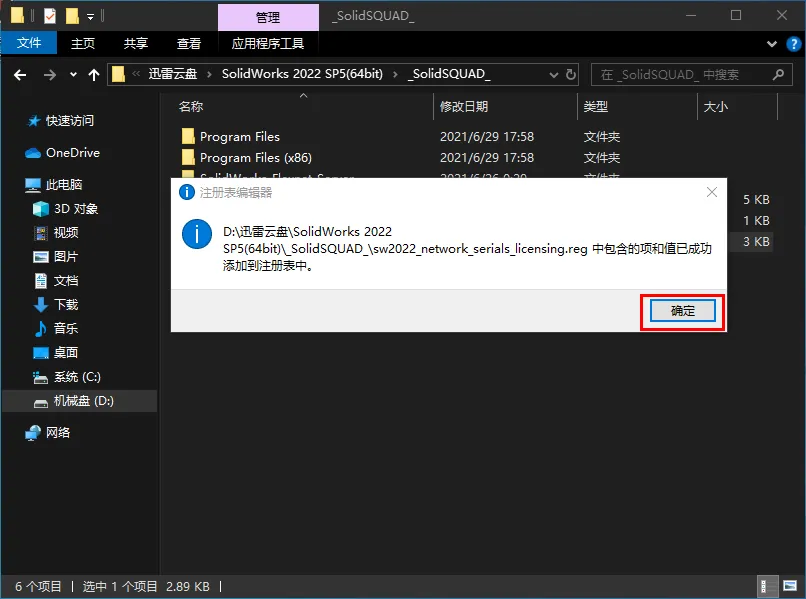The image size is (806, 599).
Task: Open 下载 folder in sidebar
Action: click(x=66, y=304)
